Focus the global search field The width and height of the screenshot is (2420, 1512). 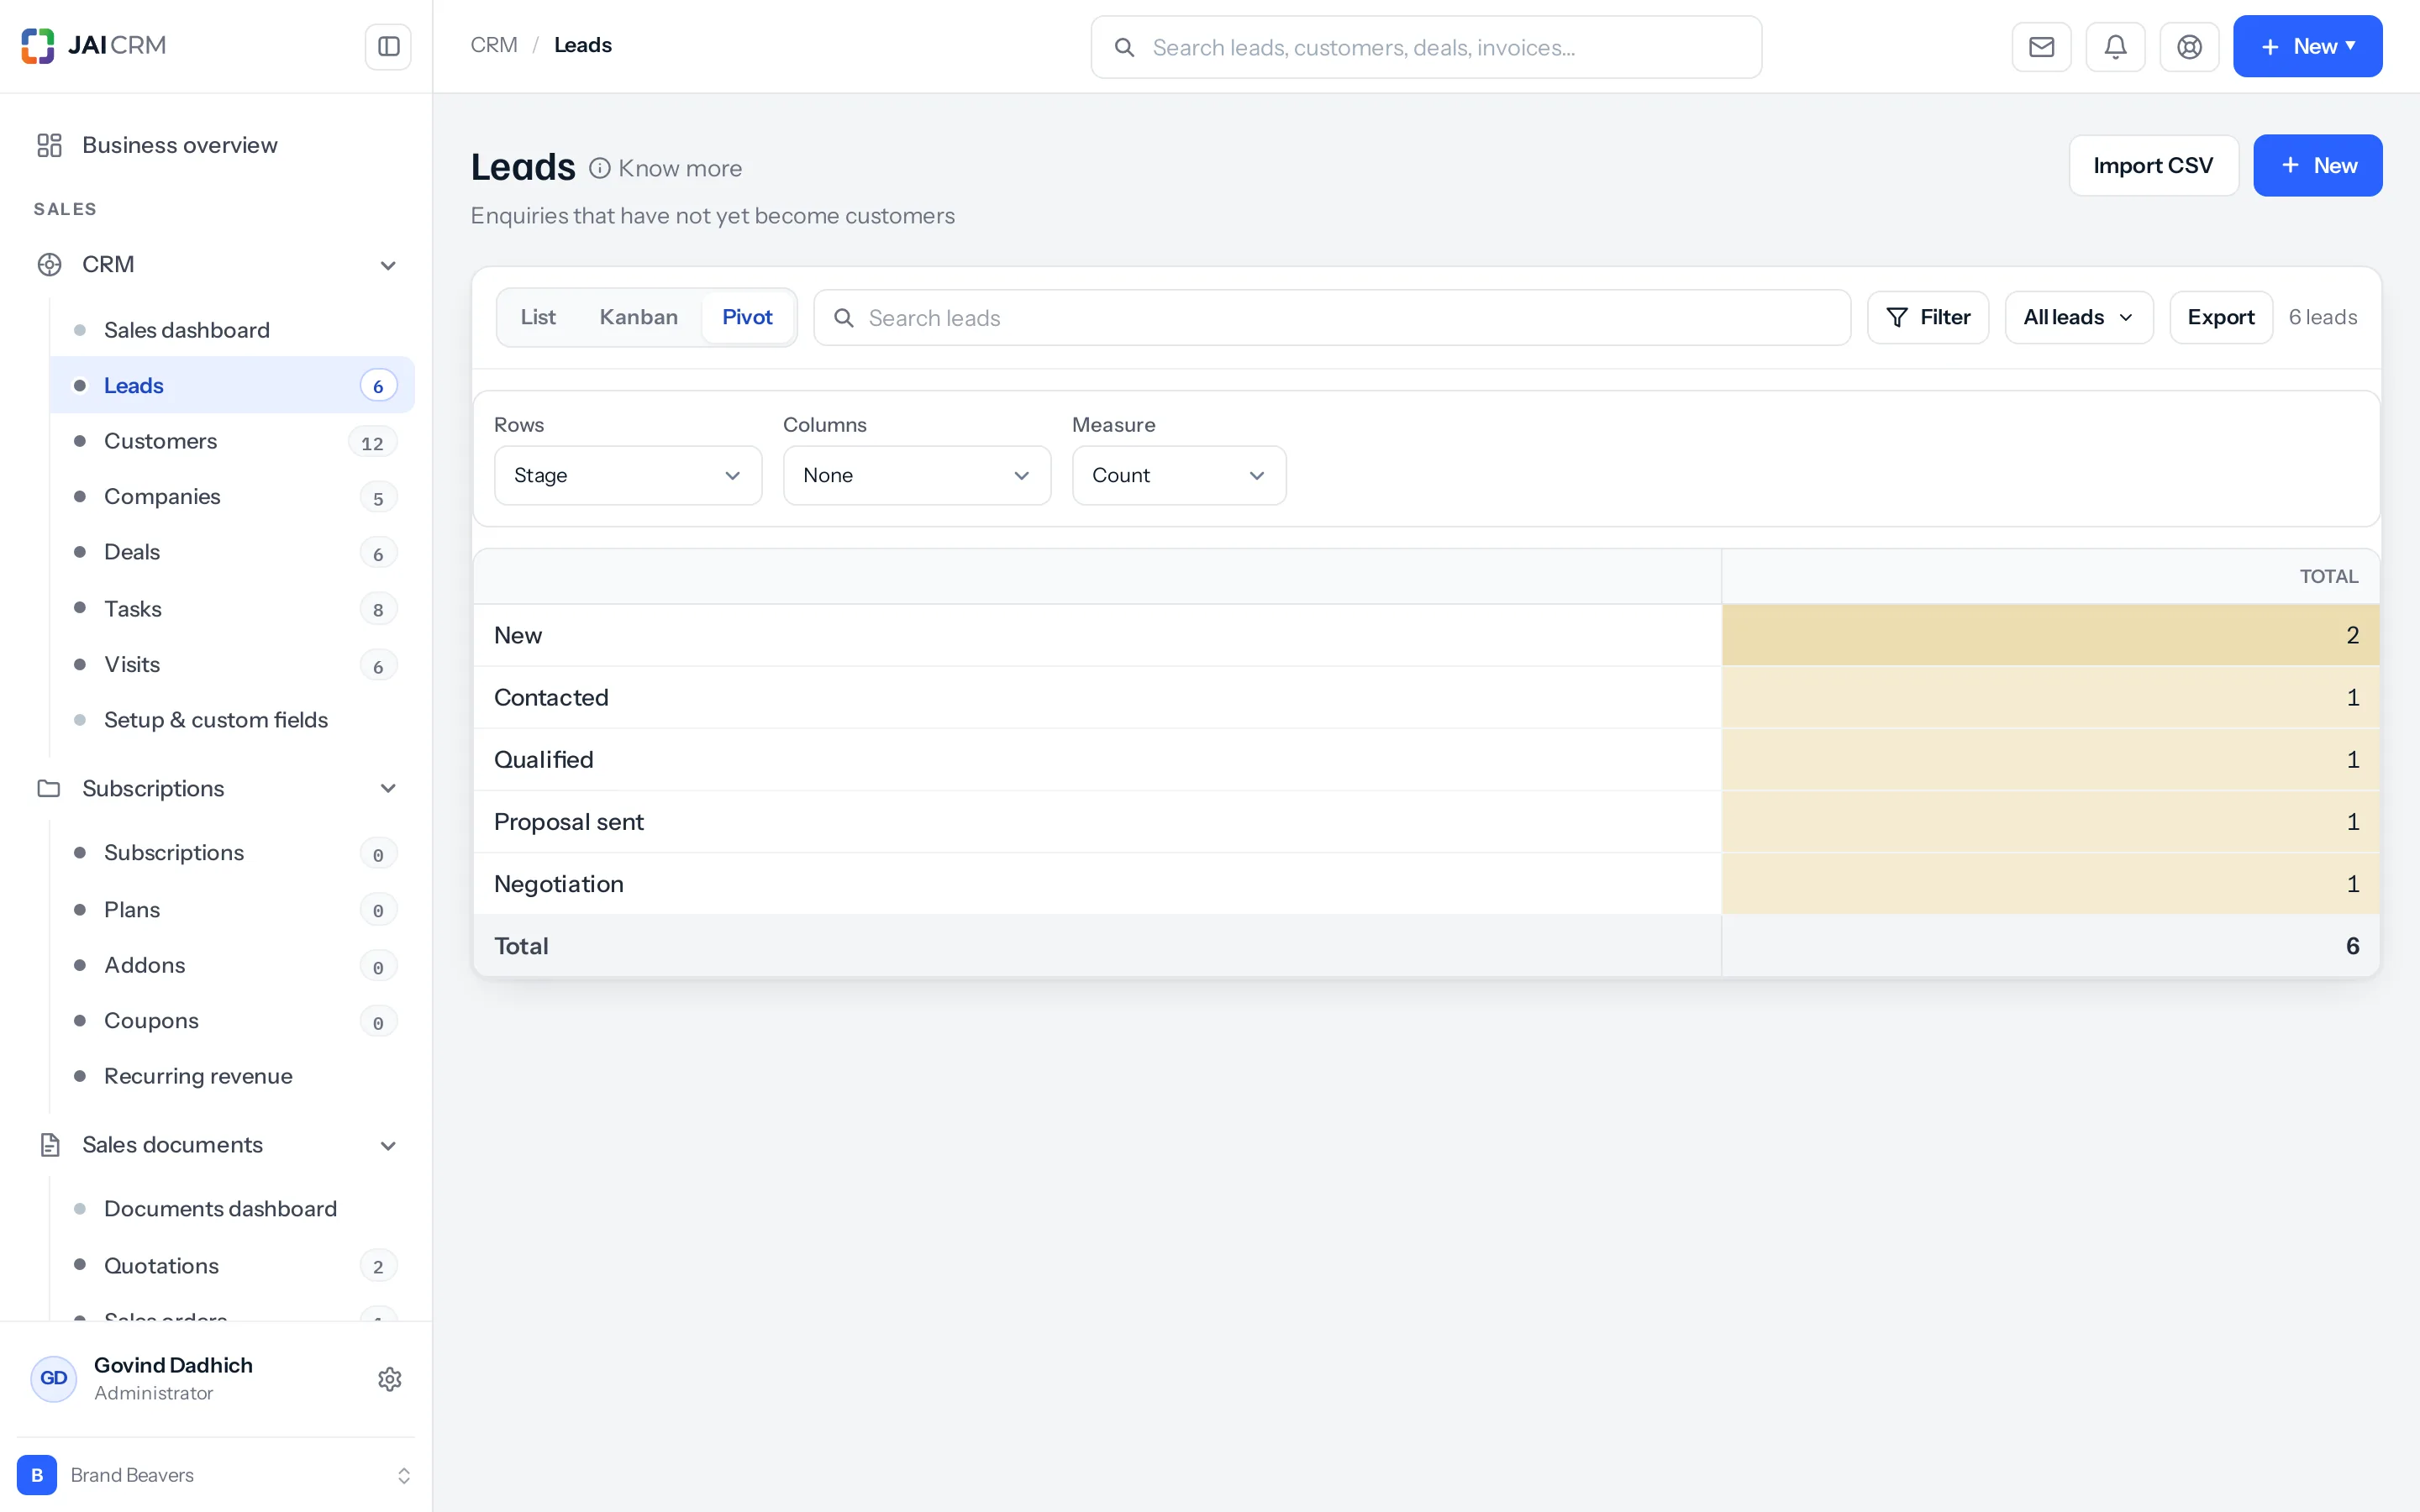(x=1426, y=47)
